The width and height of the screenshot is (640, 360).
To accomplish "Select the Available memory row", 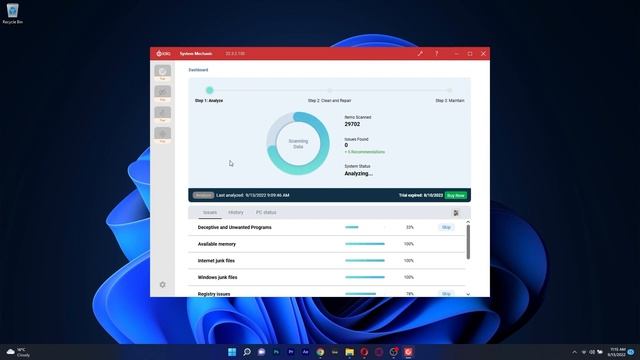I will 327,244.
